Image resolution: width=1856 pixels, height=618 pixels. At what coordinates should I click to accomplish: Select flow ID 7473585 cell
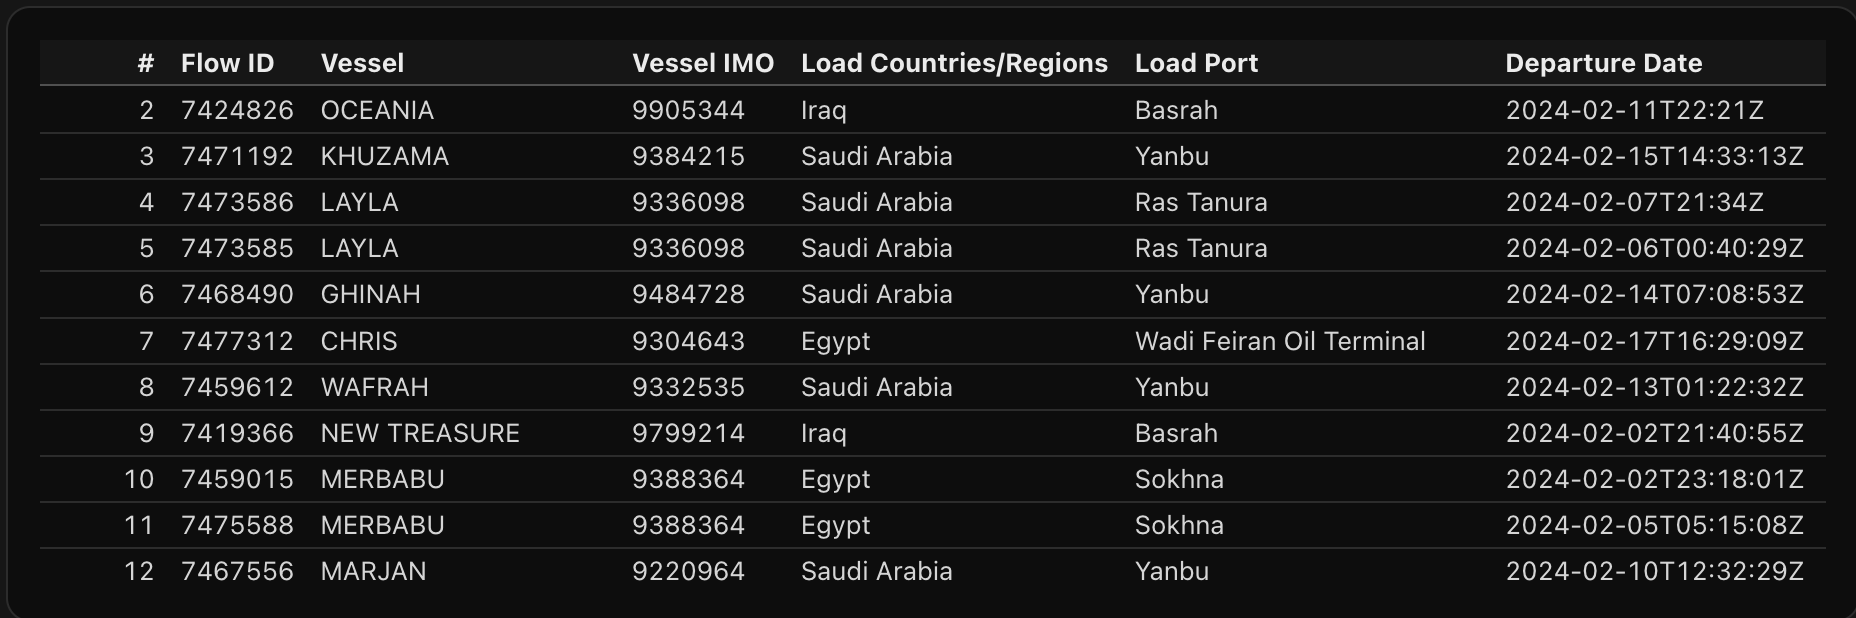[237, 248]
